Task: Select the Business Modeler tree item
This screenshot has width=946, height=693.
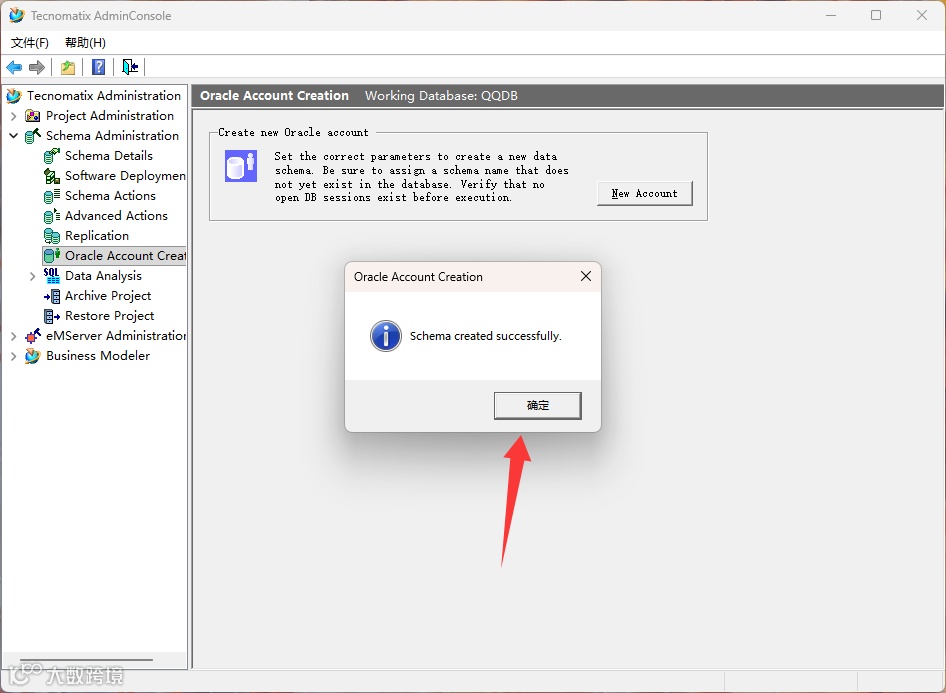Action: (98, 356)
